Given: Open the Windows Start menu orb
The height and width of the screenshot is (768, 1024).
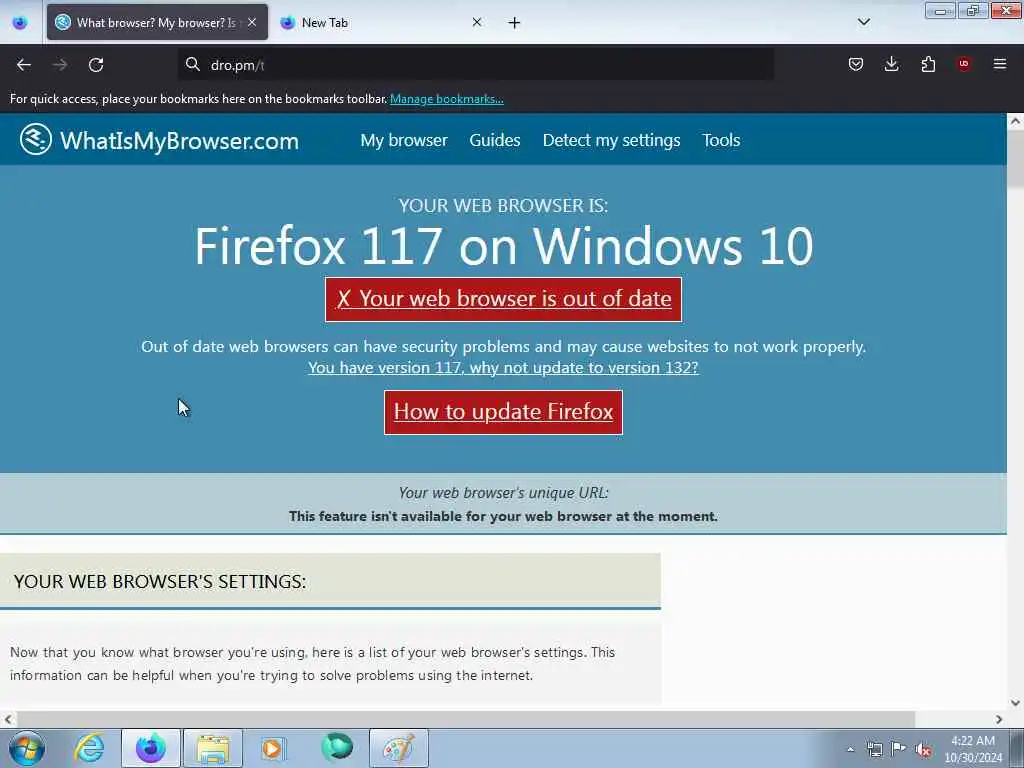Looking at the screenshot, I should (x=27, y=748).
